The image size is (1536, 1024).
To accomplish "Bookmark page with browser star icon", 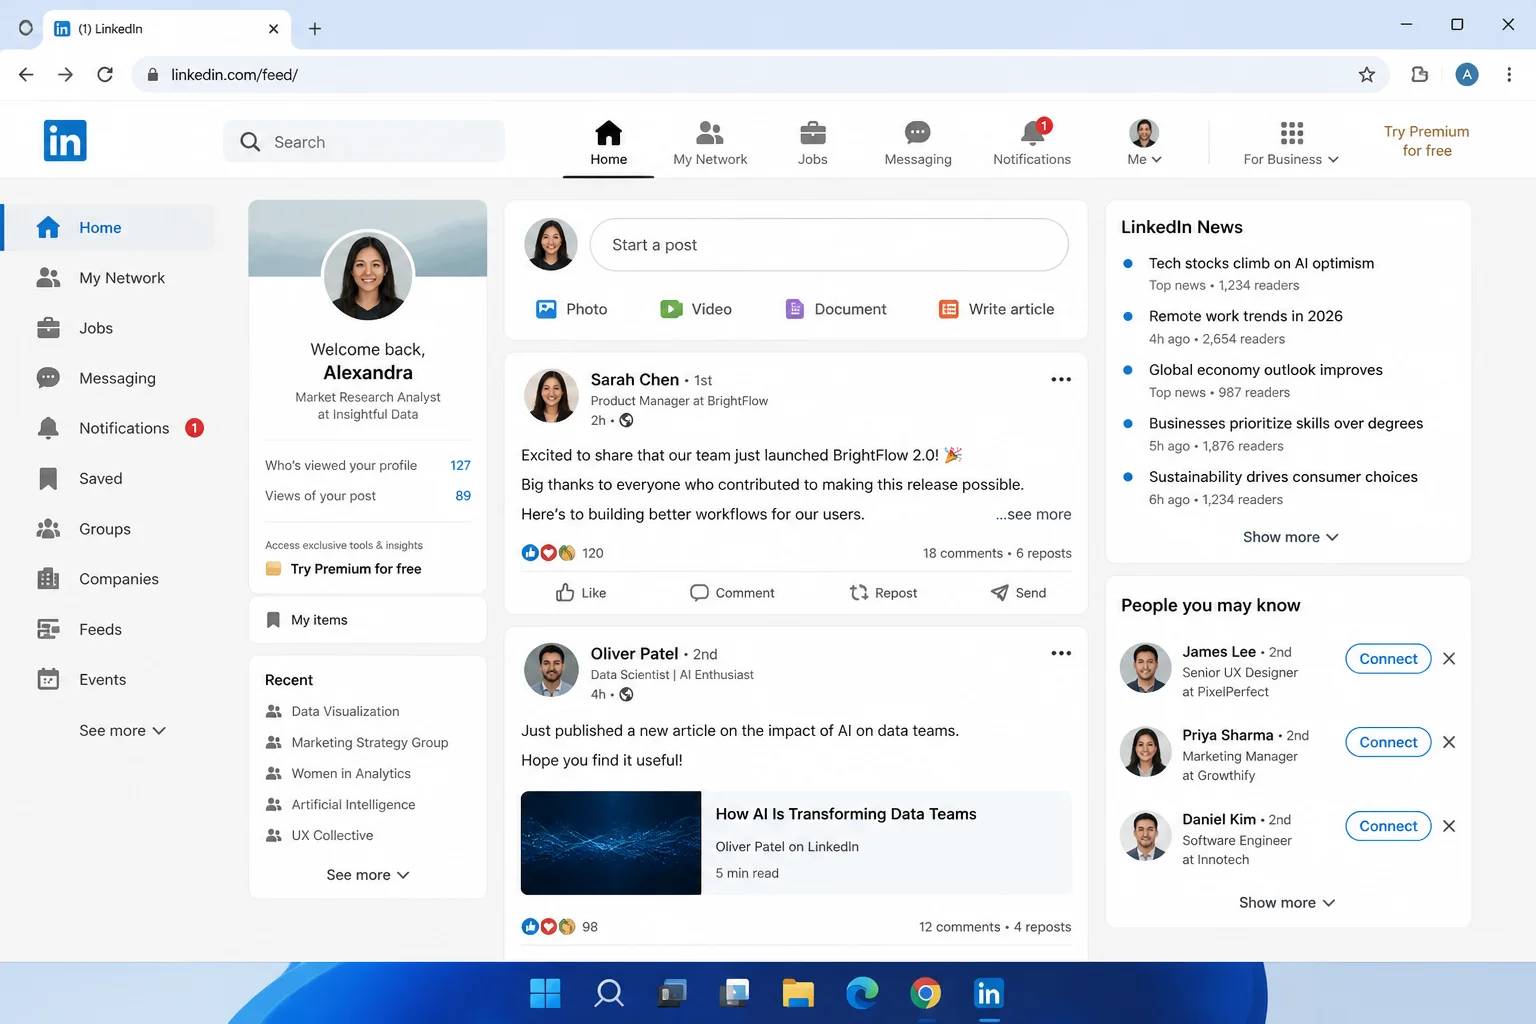I will click(x=1367, y=75).
